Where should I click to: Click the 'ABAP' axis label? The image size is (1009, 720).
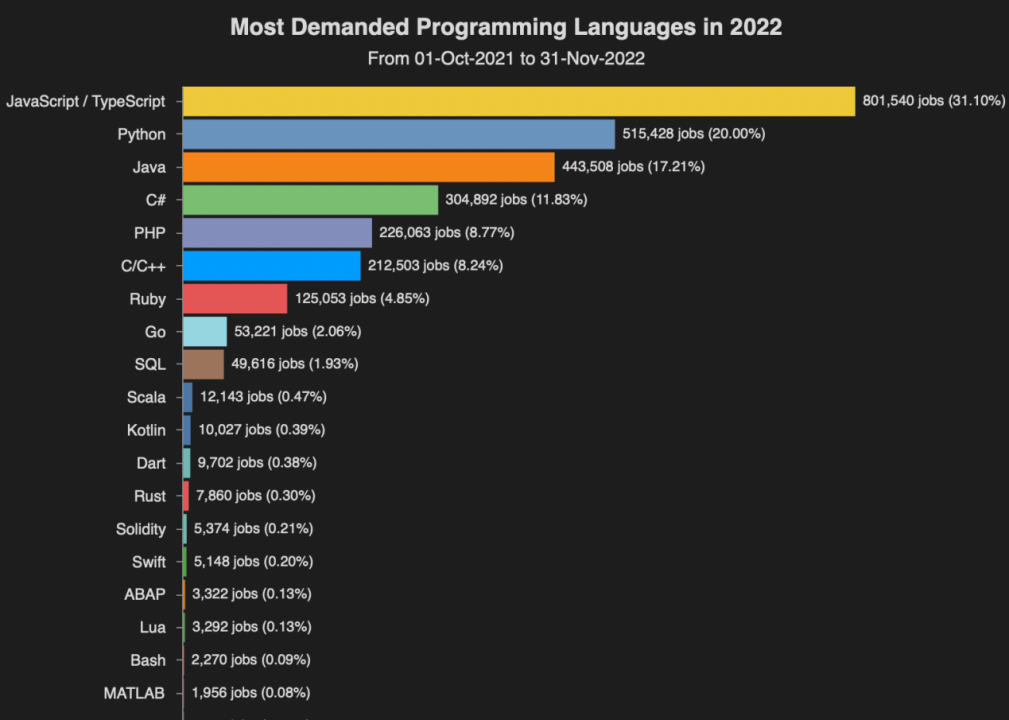[x=145, y=595]
